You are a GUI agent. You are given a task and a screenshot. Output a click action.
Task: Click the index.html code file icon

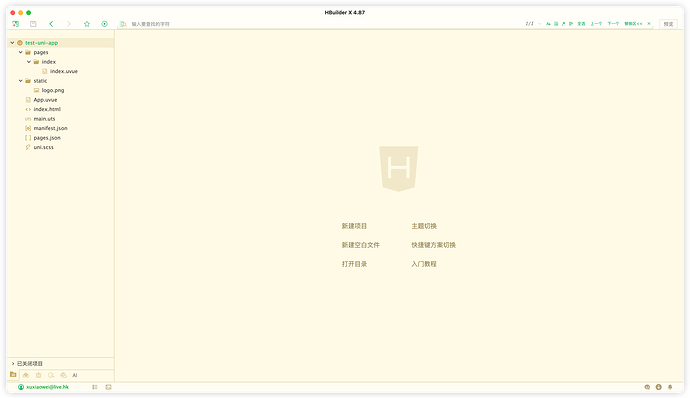coord(28,109)
